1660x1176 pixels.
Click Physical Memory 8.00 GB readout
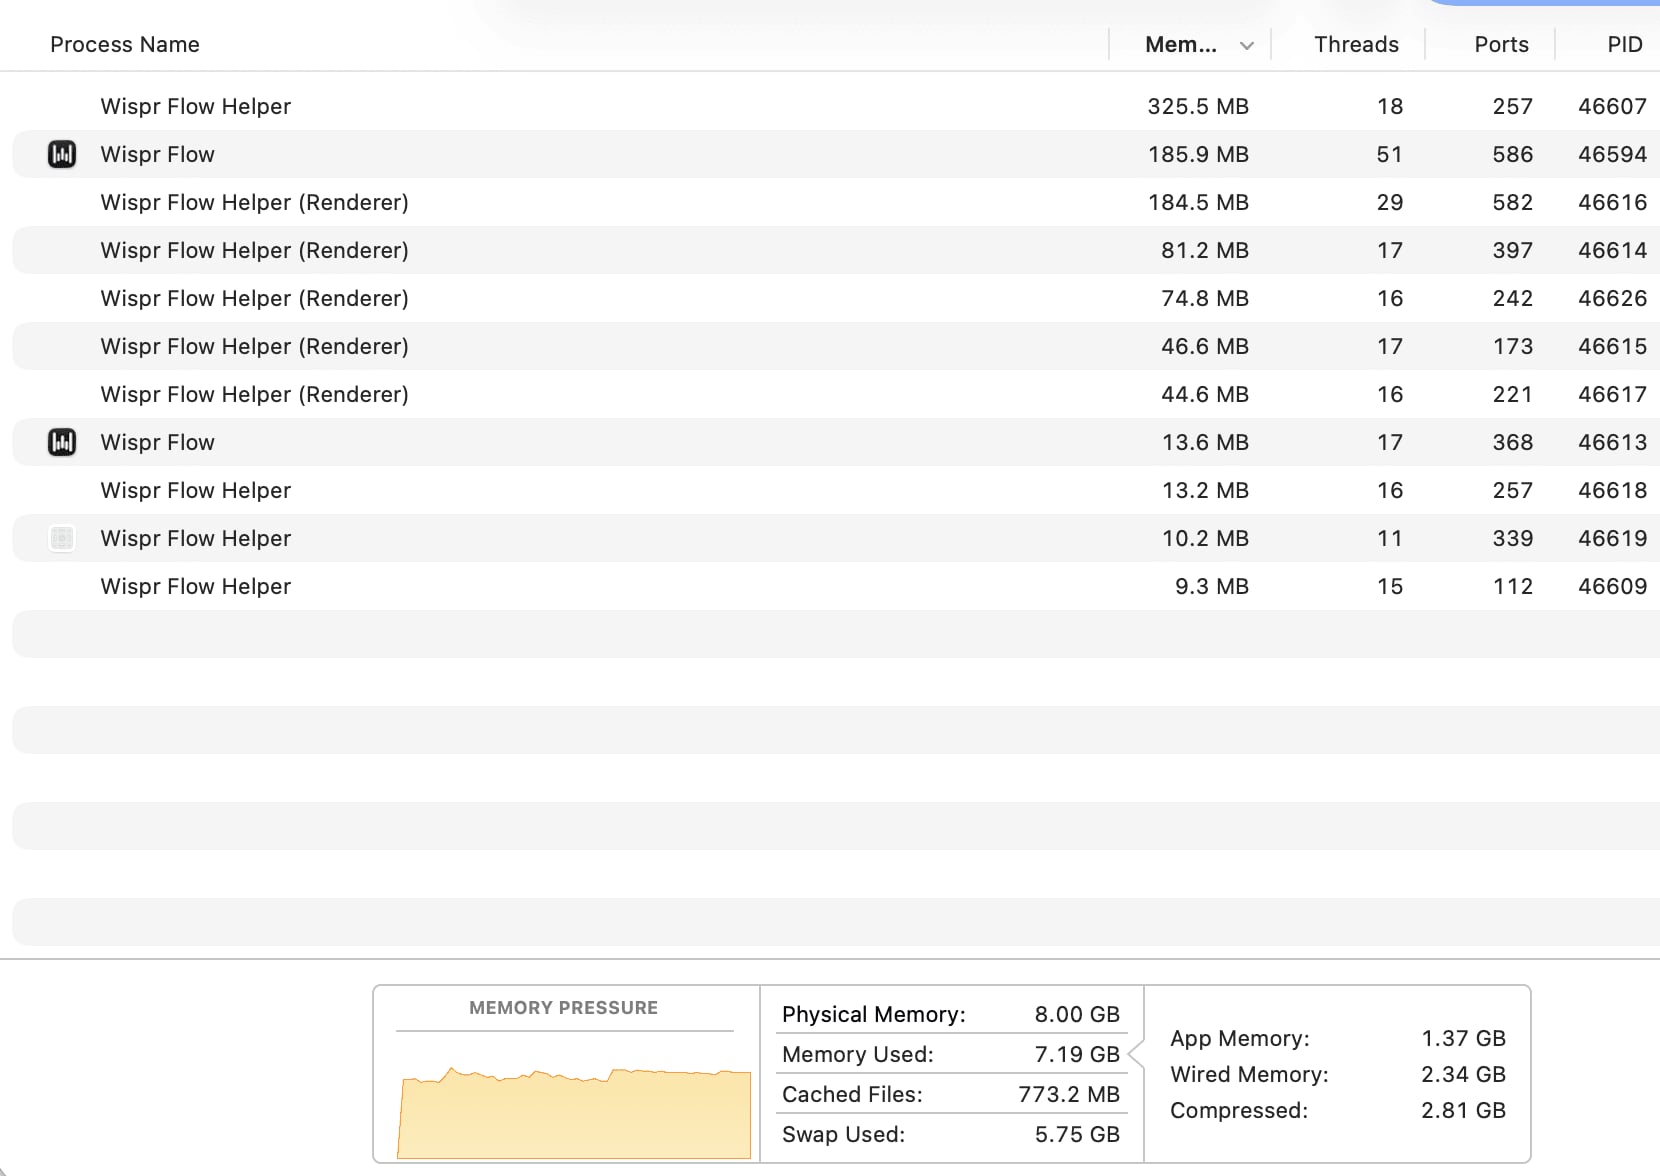(x=951, y=1014)
